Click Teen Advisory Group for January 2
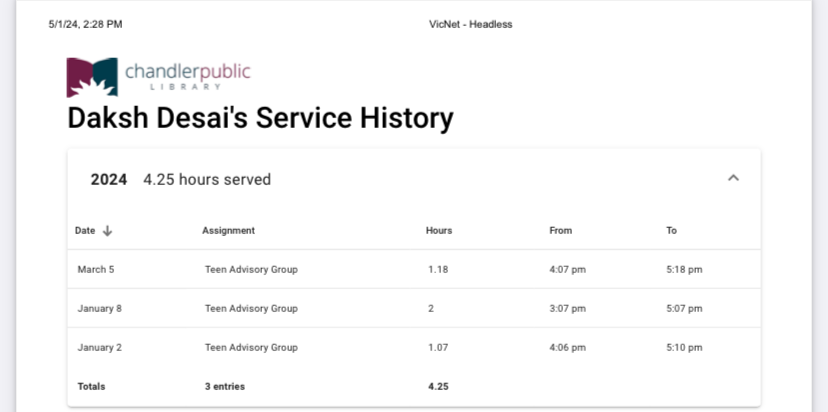This screenshot has height=412, width=828. 251,348
